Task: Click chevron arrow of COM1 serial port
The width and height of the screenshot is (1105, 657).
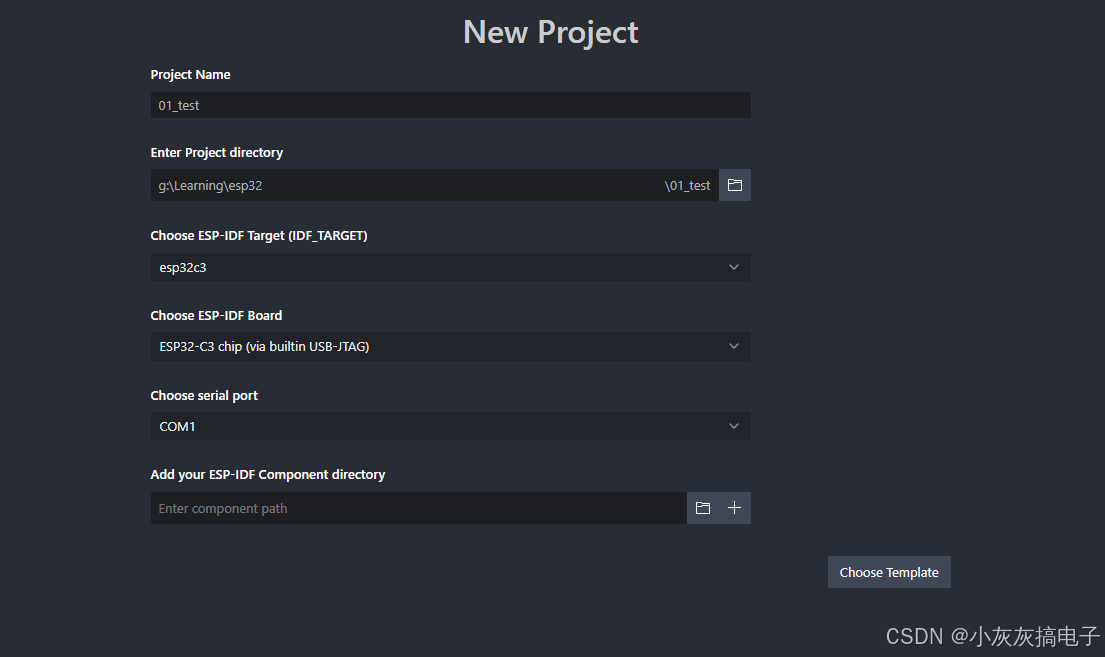Action: coord(734,426)
